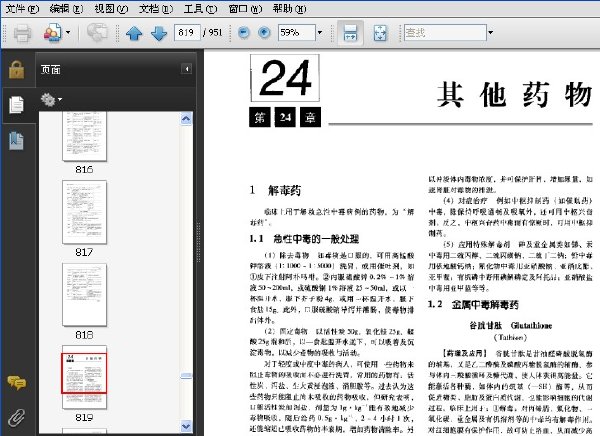
Task: Open the Bookmarks panel icon in sidebar
Action: coord(16,140)
